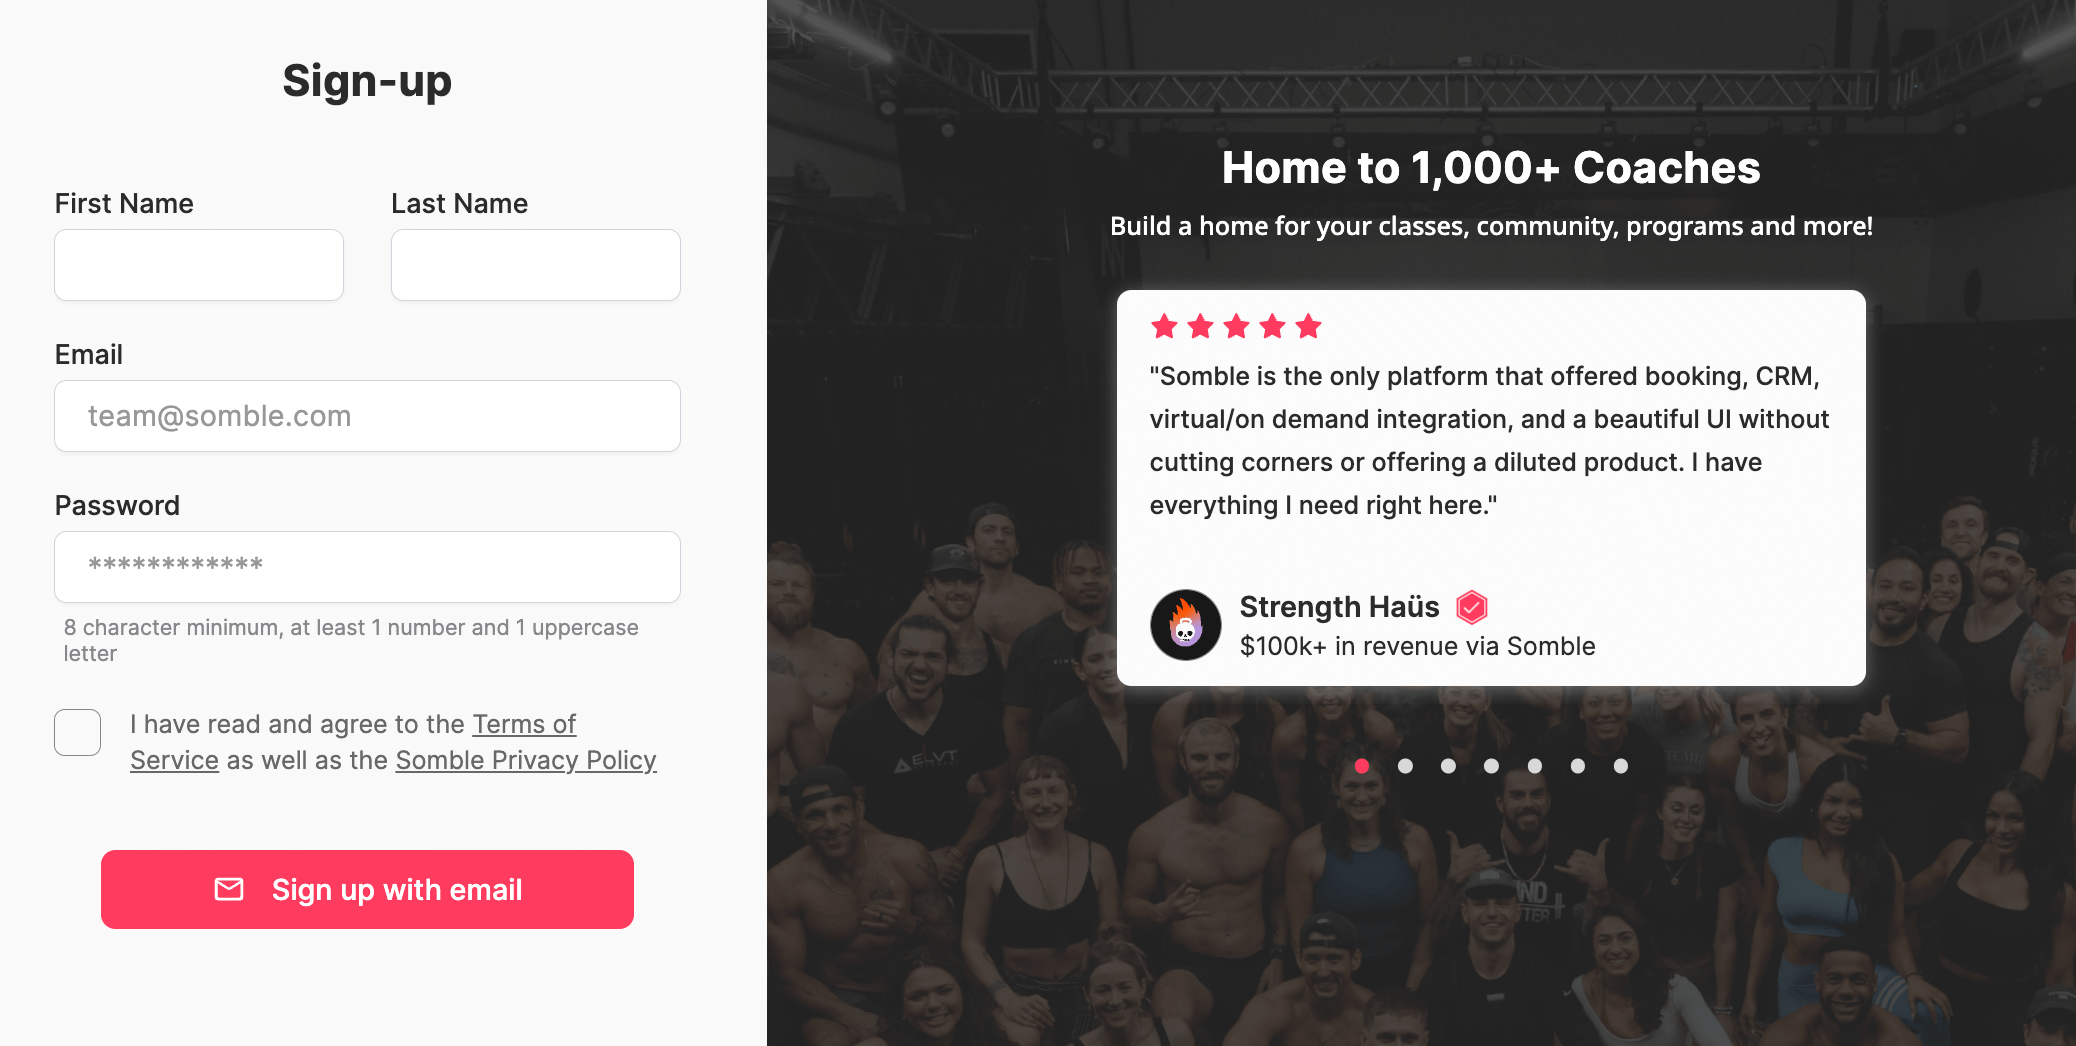Screen dimensions: 2076x1046
Task: Focus the Password input box
Action: [367, 567]
